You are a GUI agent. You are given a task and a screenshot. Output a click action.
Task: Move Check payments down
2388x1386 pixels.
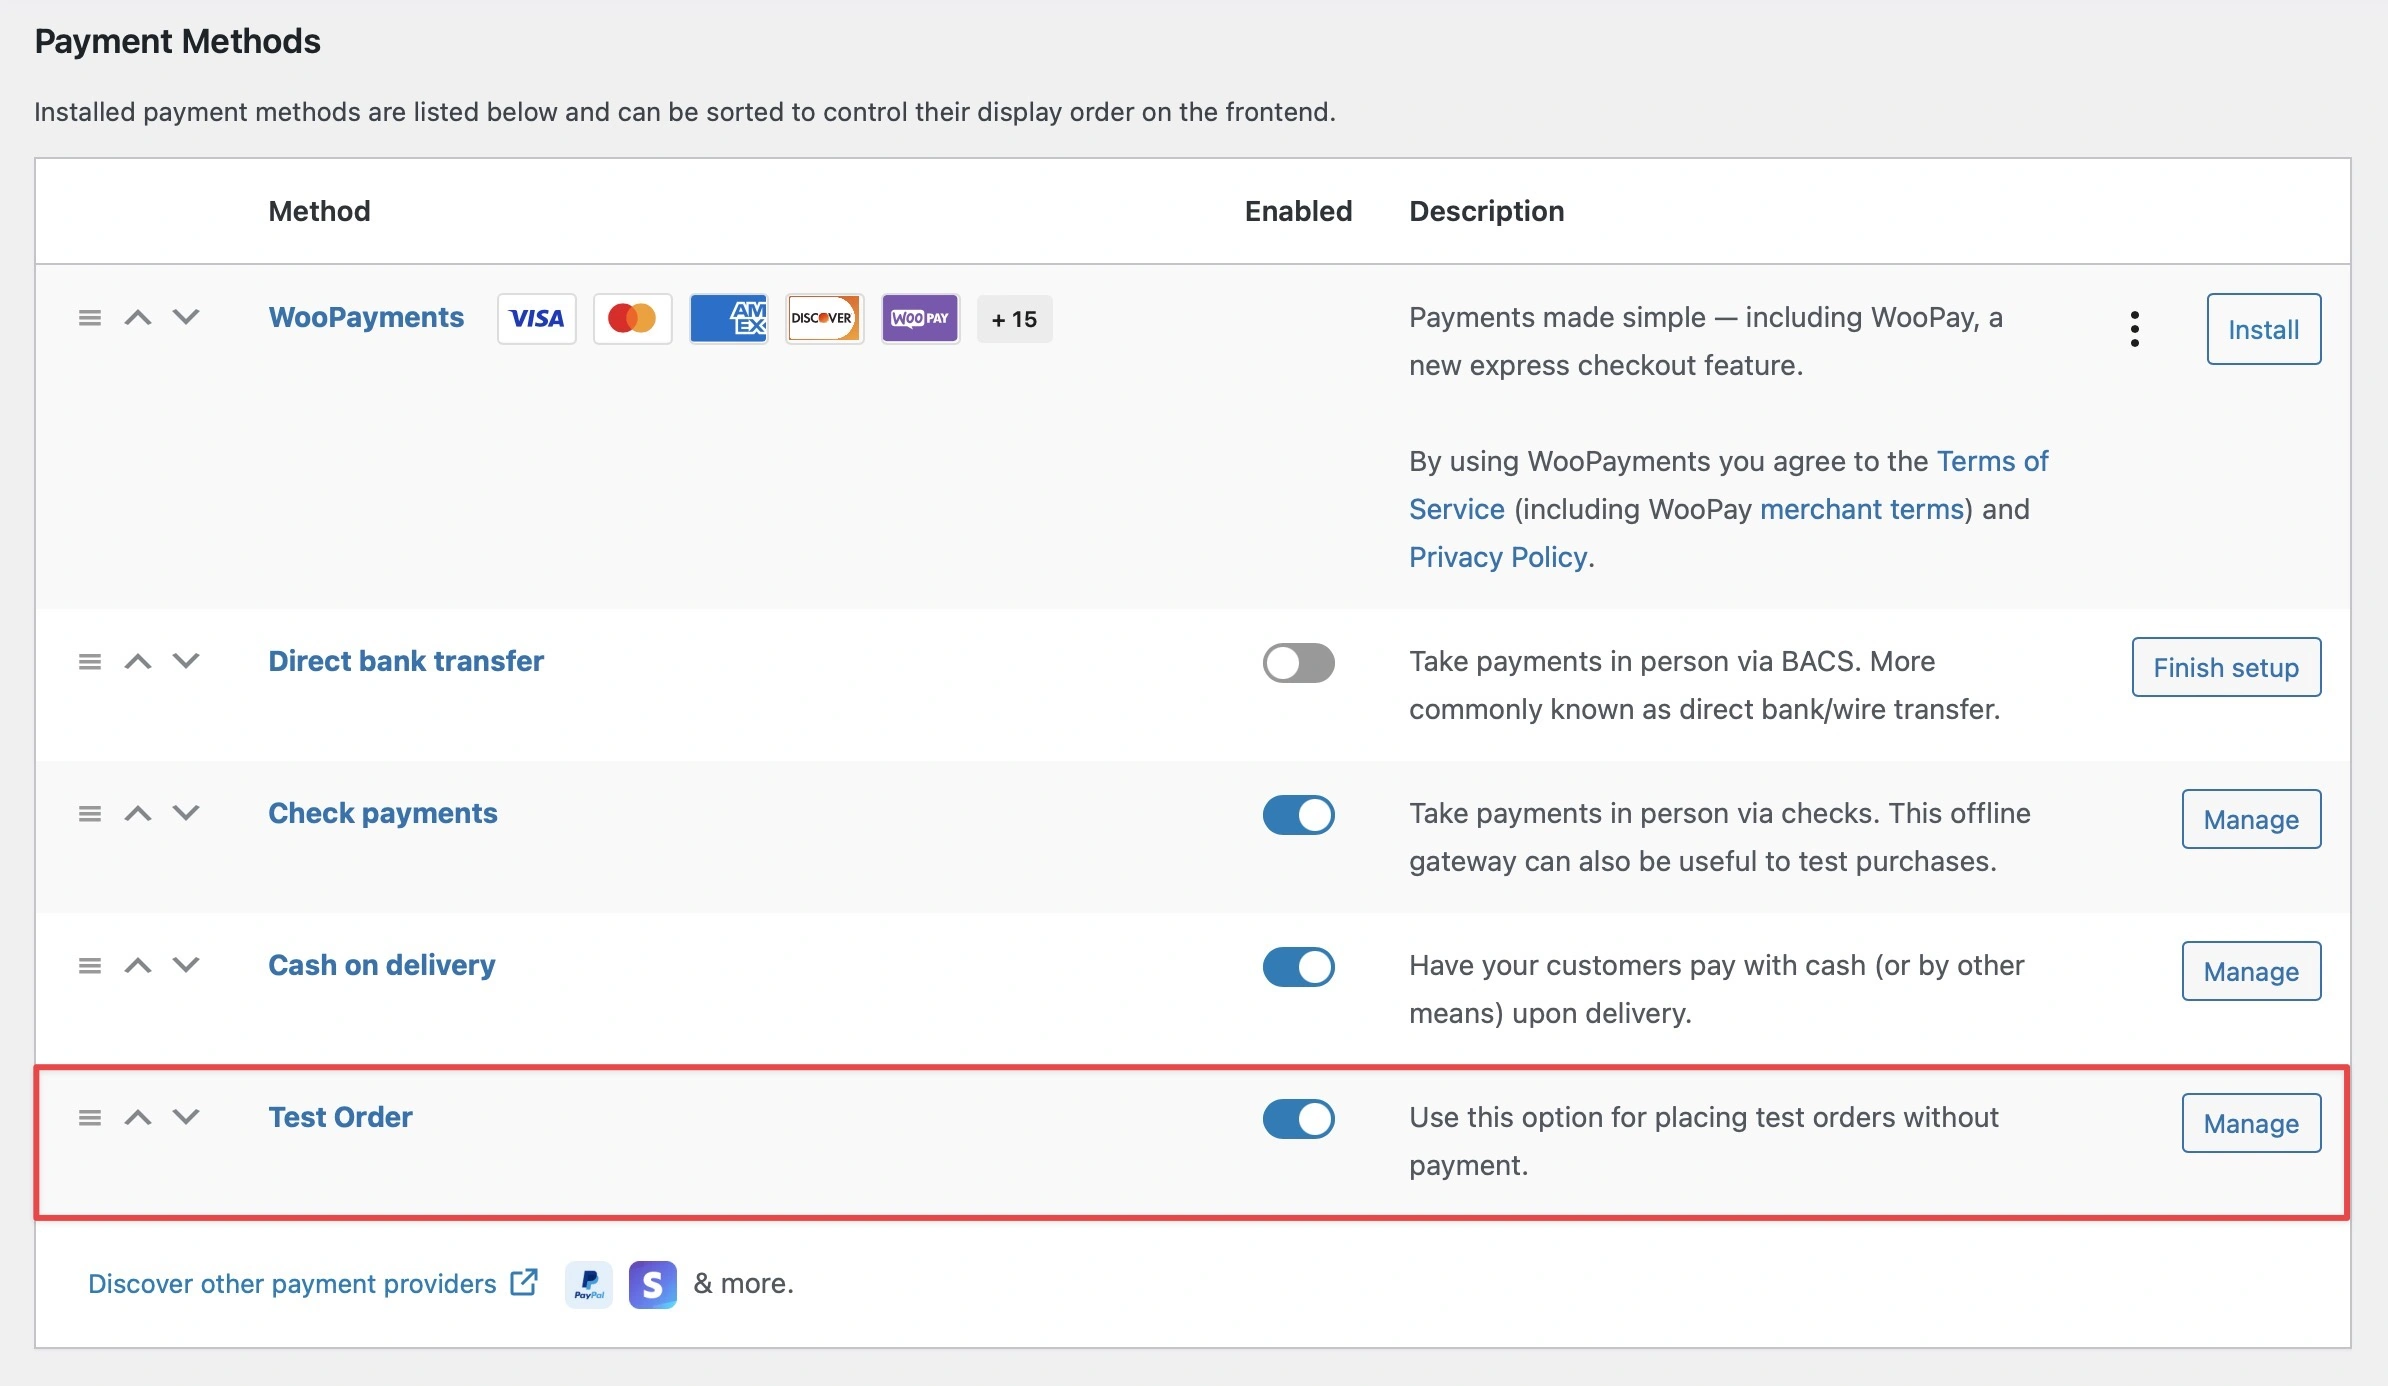(x=186, y=814)
